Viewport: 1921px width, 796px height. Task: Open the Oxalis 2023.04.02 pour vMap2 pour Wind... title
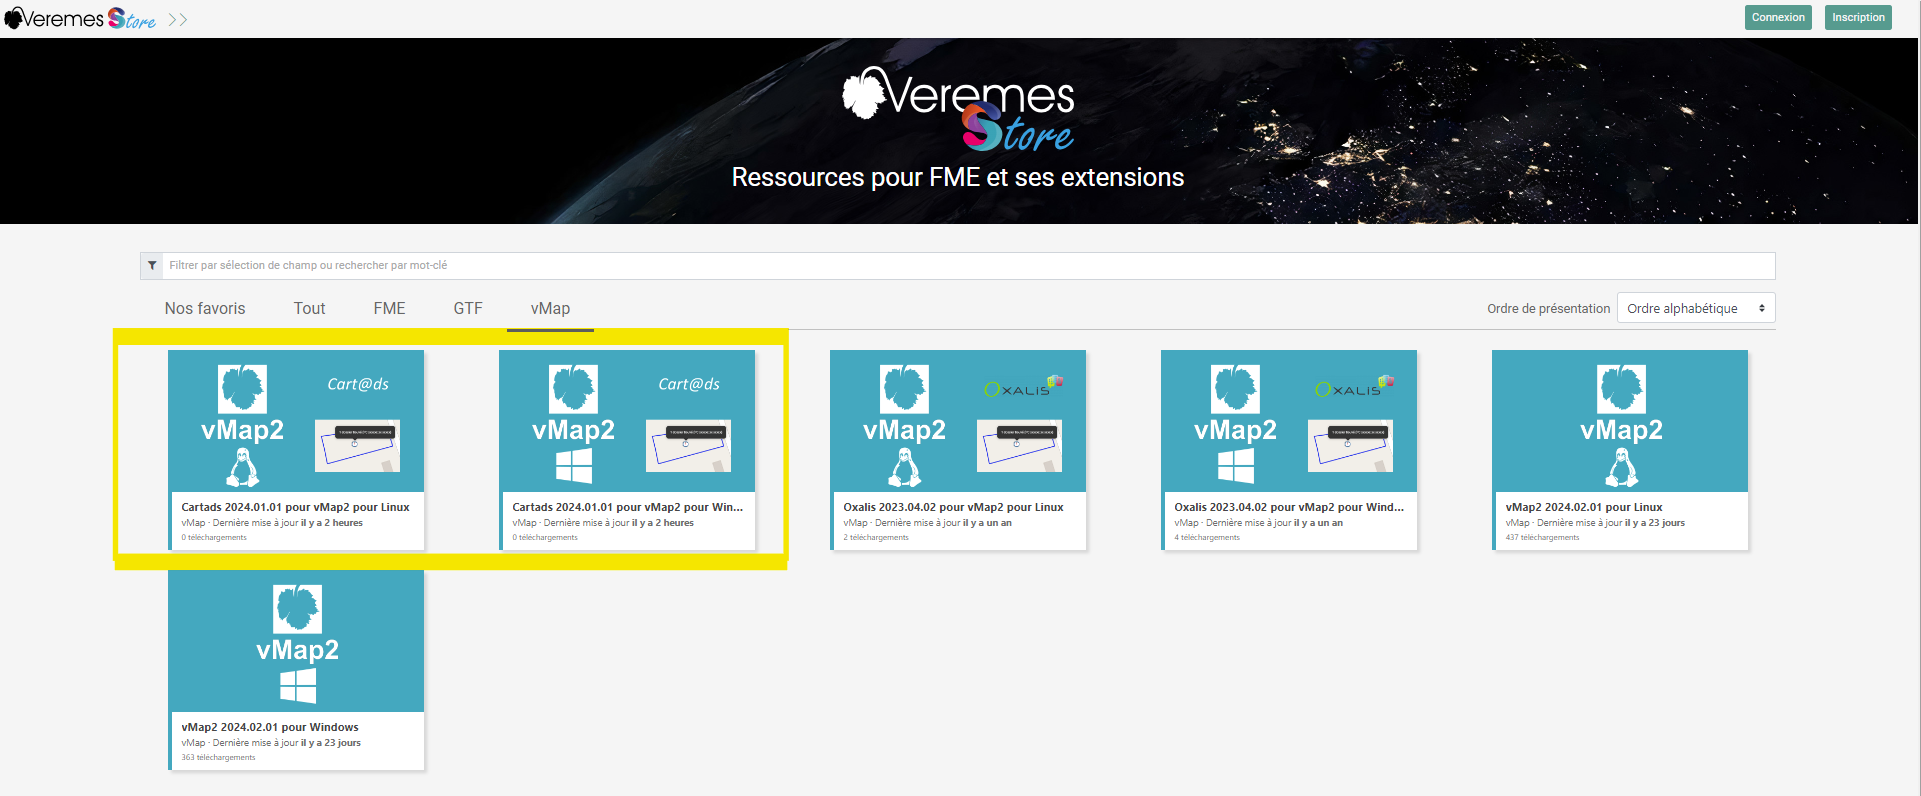click(1289, 507)
